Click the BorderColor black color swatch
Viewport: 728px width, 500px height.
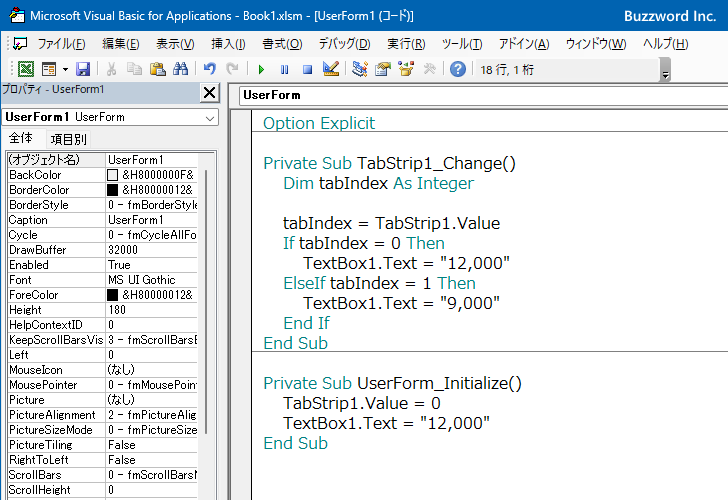tap(112, 190)
